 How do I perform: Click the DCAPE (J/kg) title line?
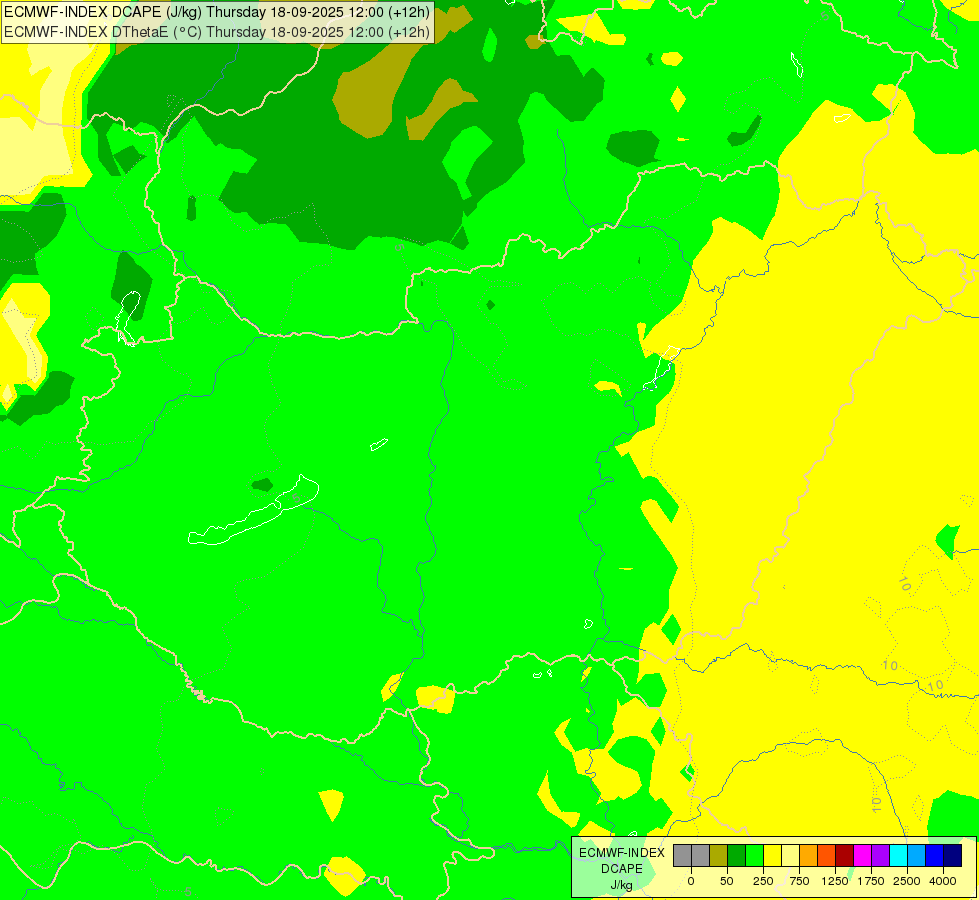coord(217,12)
